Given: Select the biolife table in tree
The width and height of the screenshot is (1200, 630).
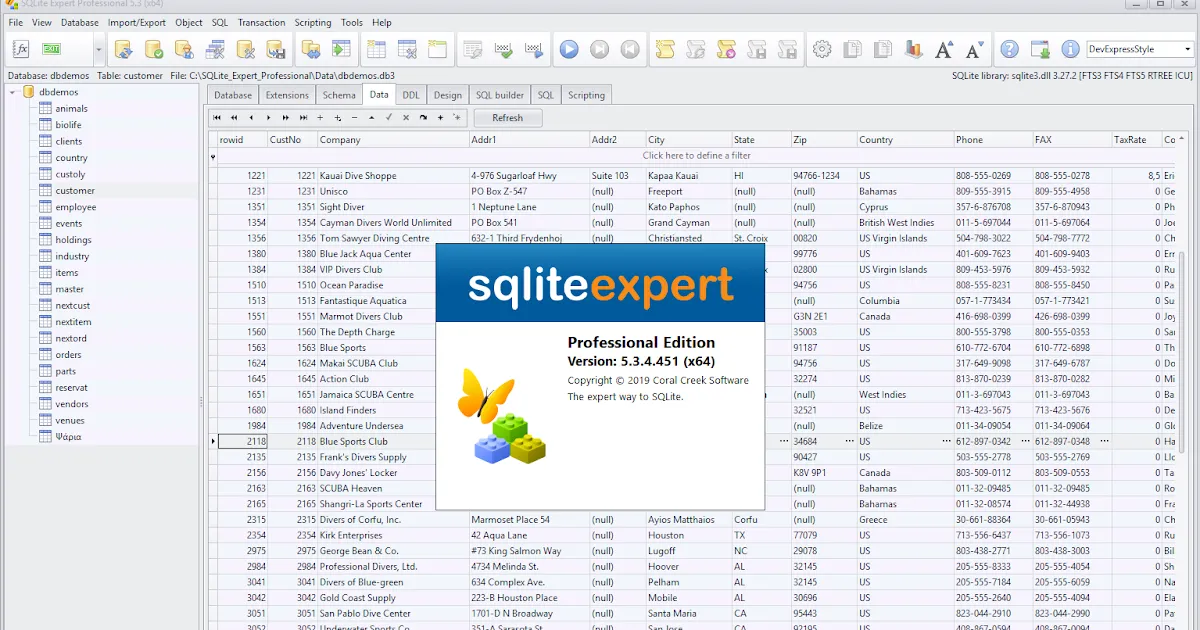Looking at the screenshot, I should point(68,125).
